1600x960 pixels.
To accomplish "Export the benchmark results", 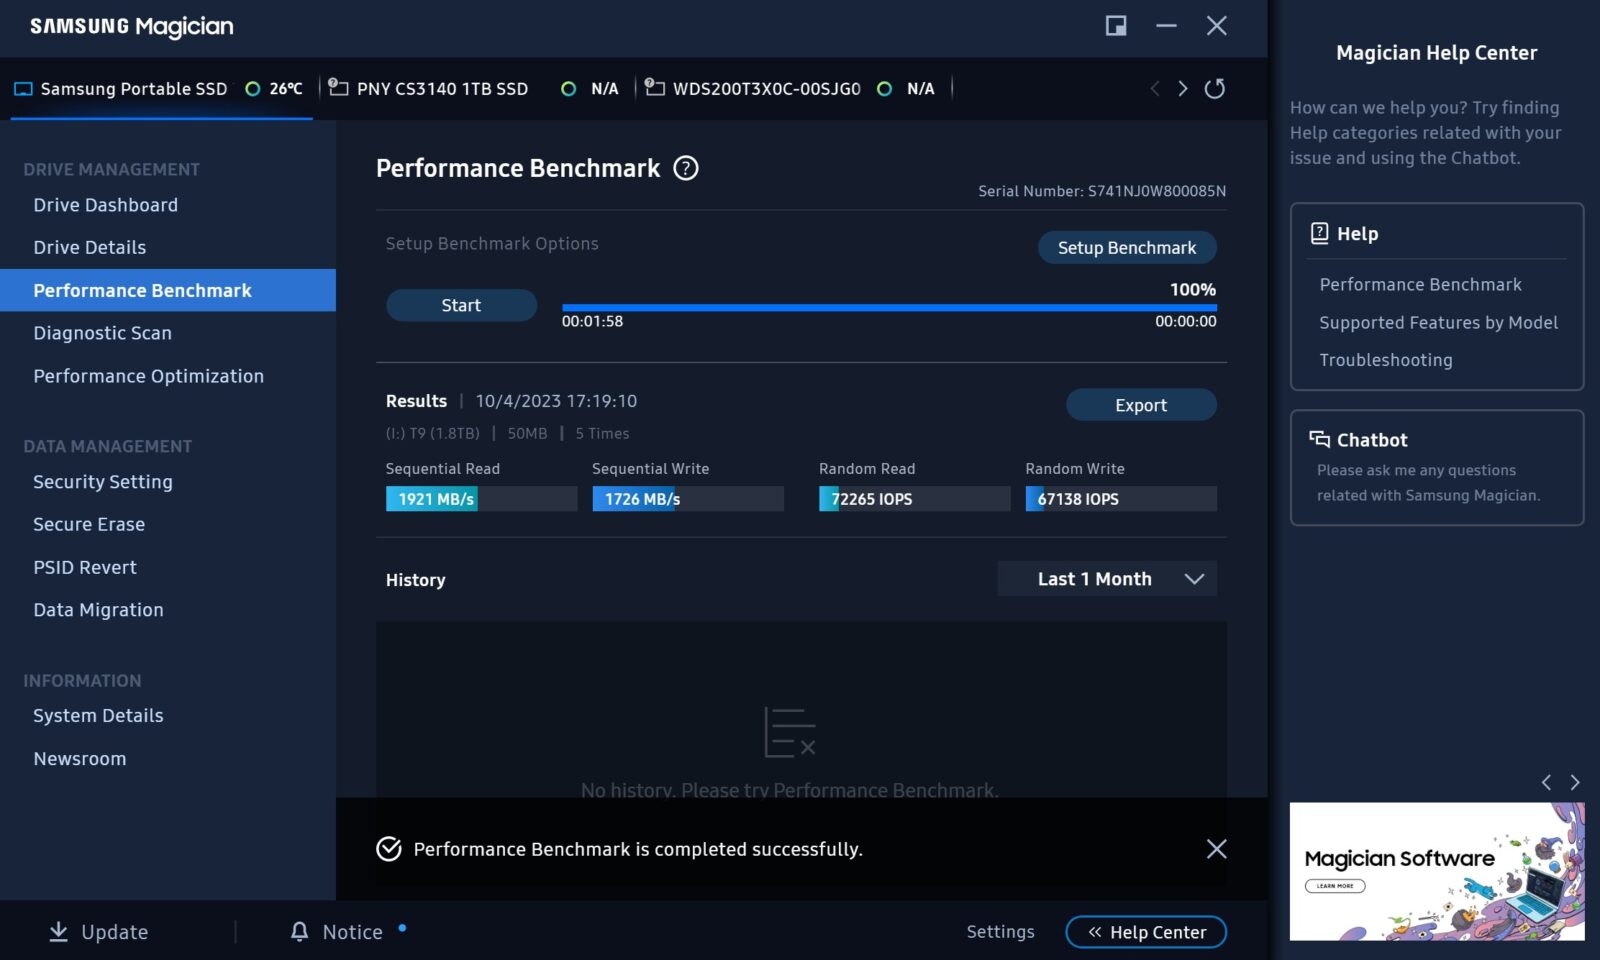I will click(x=1141, y=405).
